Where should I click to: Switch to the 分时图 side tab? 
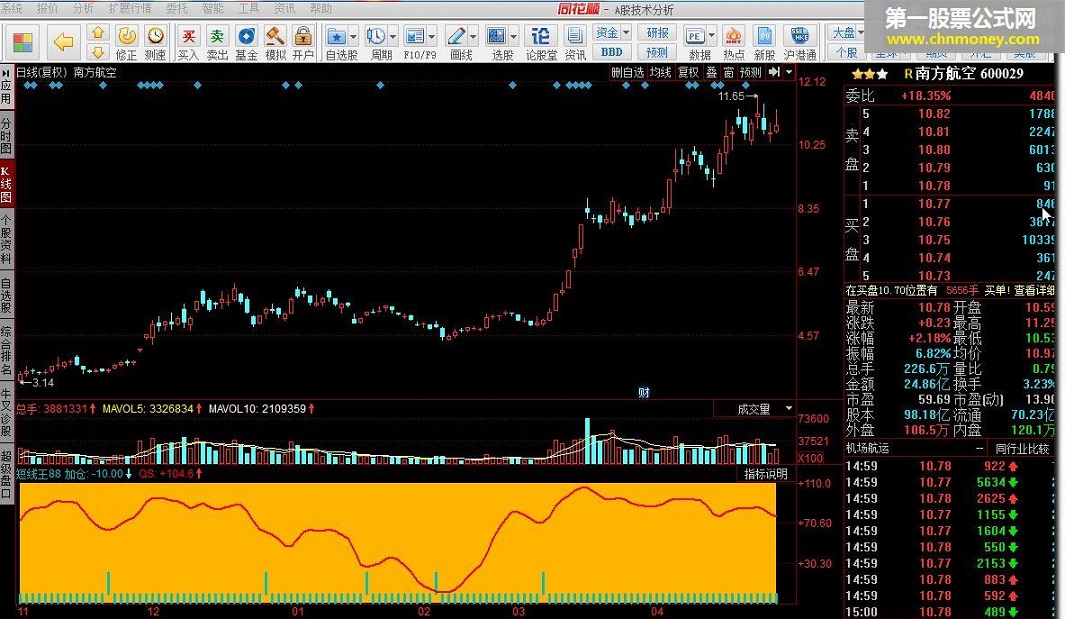[6, 135]
